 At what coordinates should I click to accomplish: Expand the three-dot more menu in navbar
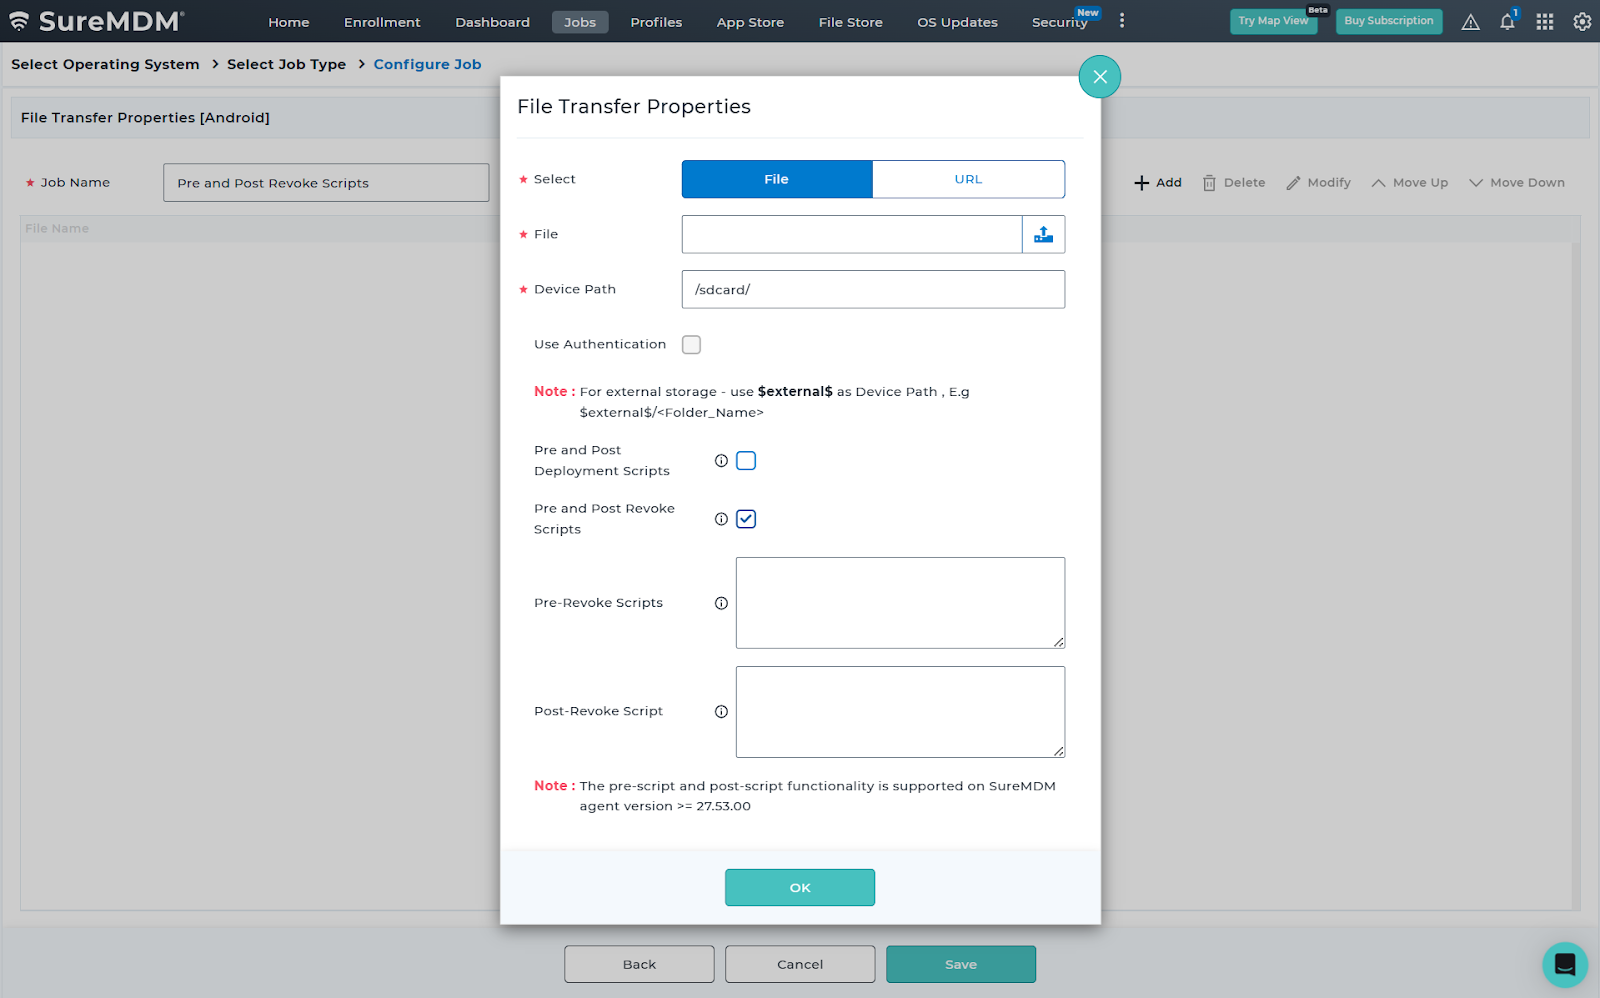point(1122,21)
